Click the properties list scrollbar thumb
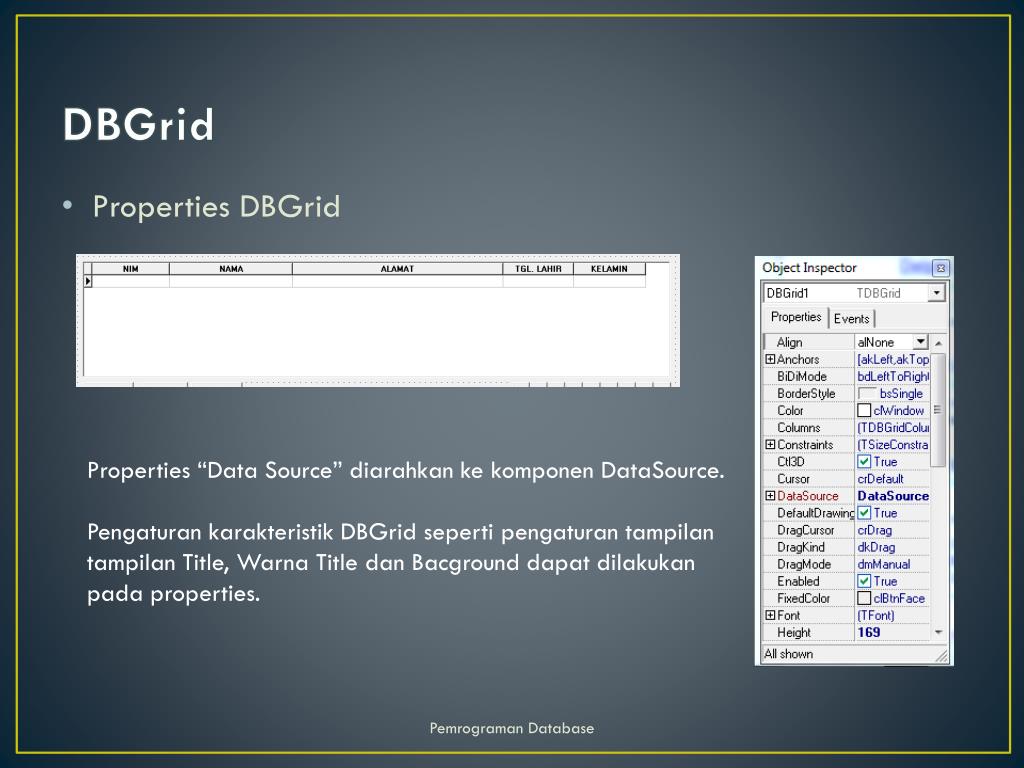1024x768 pixels. 938,410
